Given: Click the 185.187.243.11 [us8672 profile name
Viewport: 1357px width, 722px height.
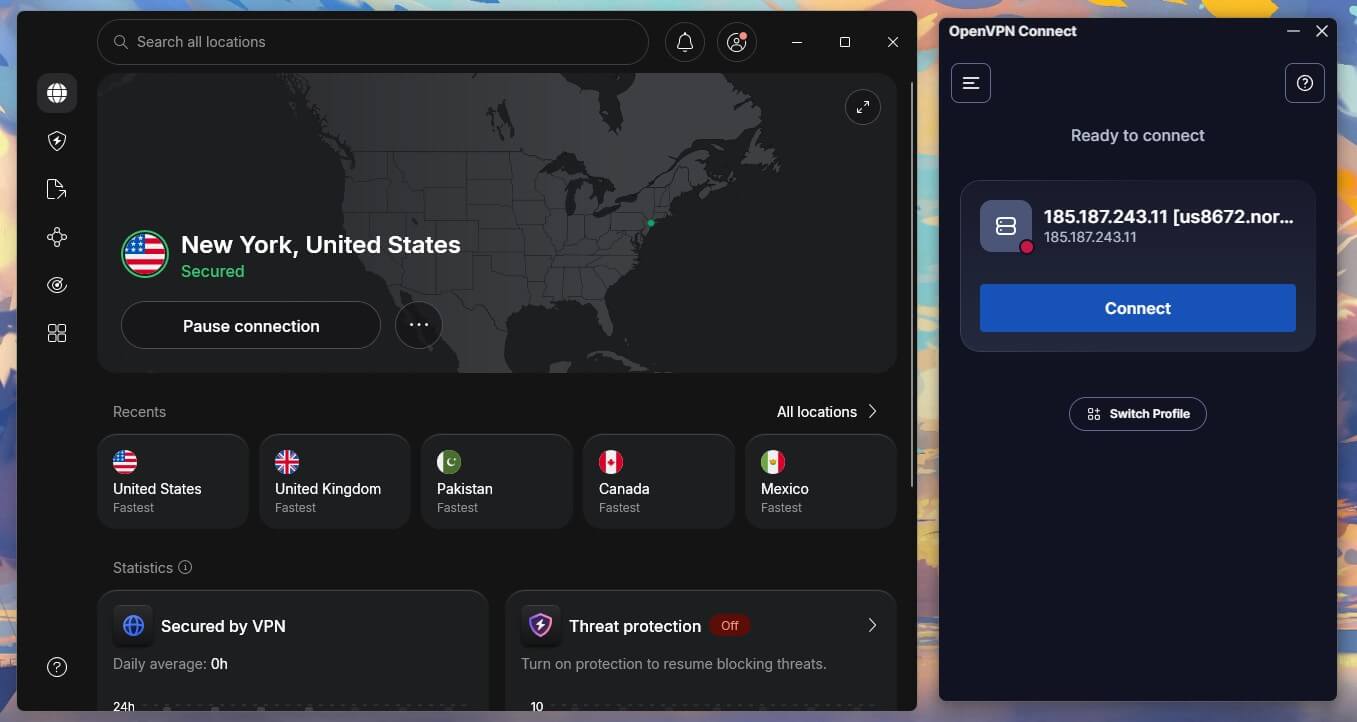Looking at the screenshot, I should click(x=1168, y=217).
